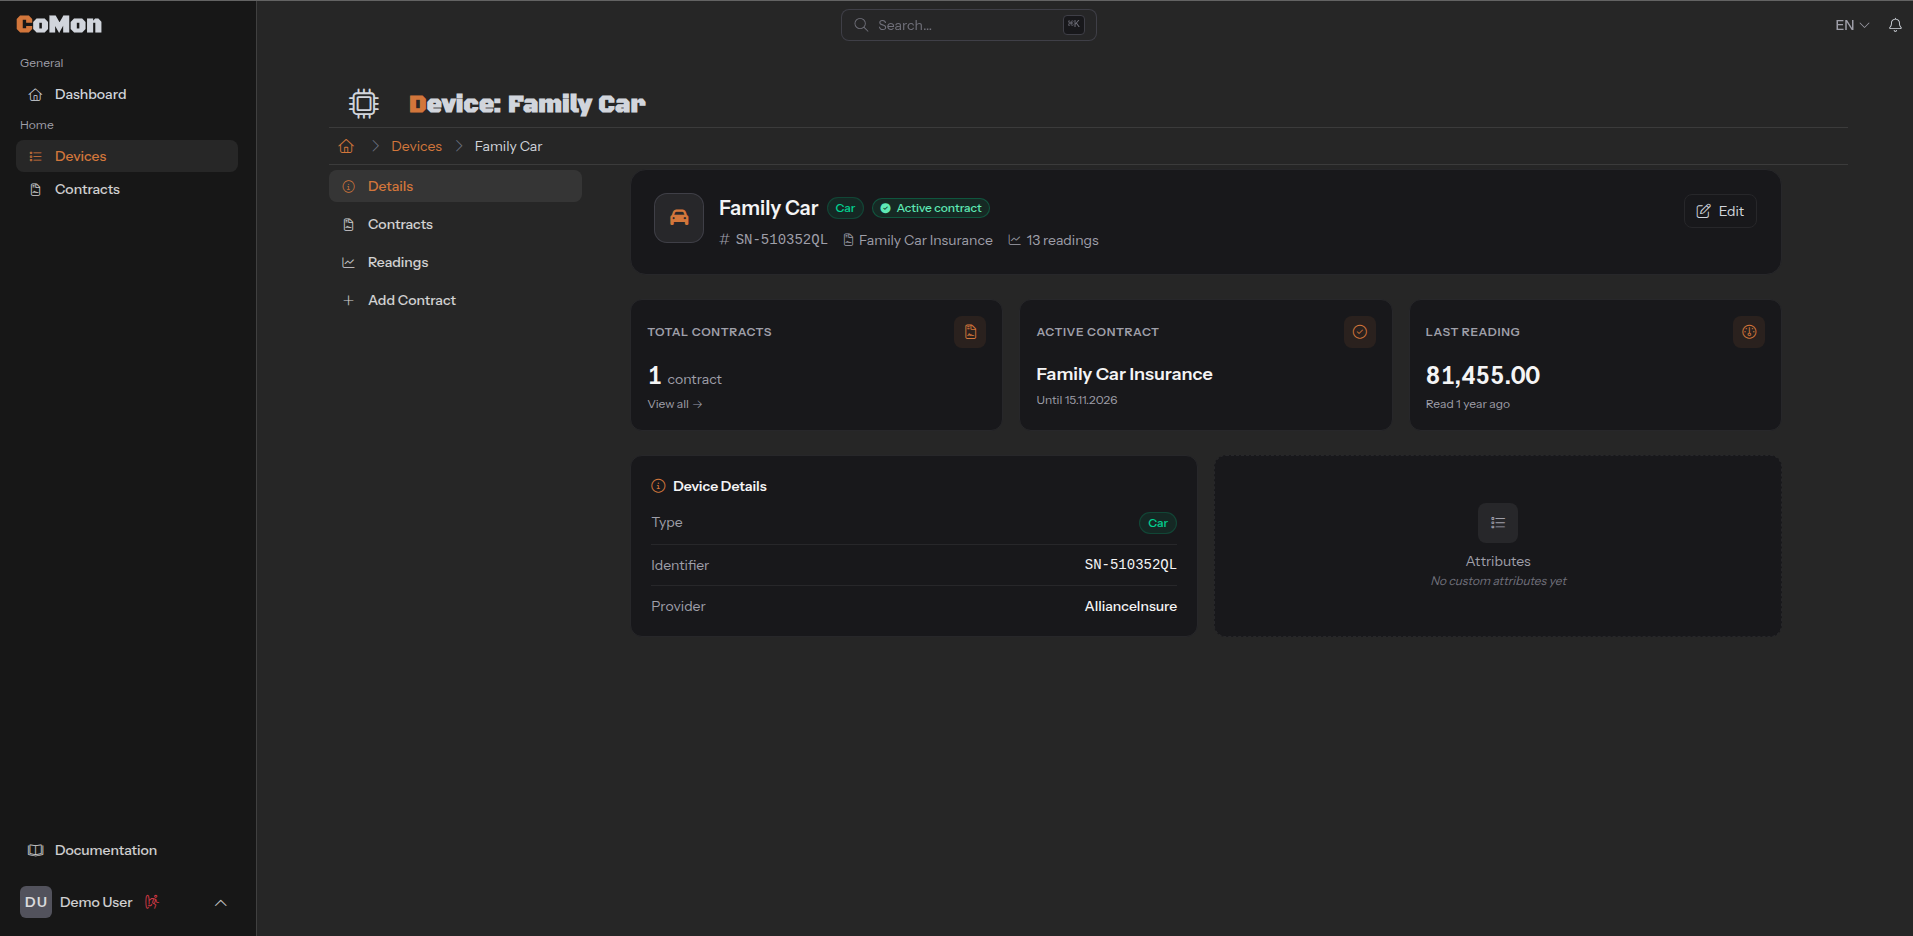Click the Contracts sub-tab document icon

(349, 224)
